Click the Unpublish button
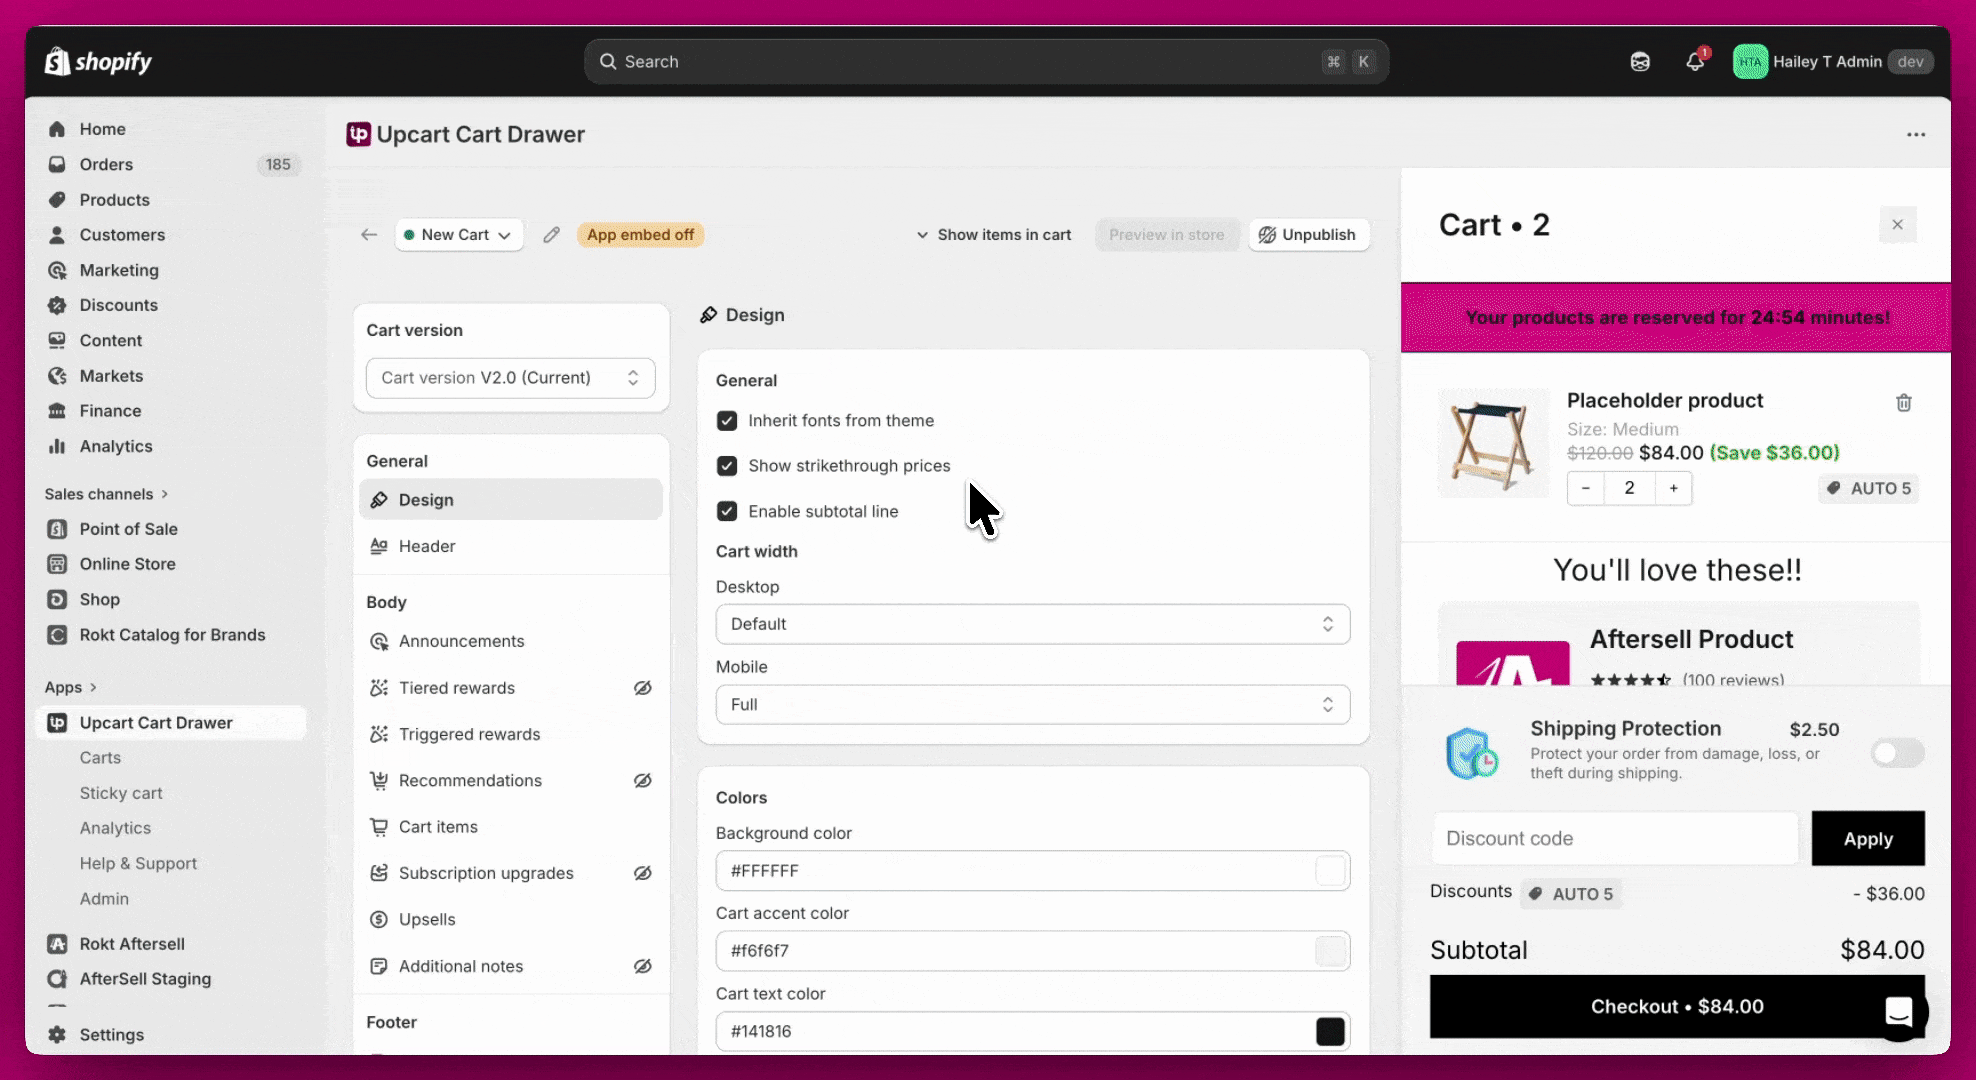 tap(1308, 235)
